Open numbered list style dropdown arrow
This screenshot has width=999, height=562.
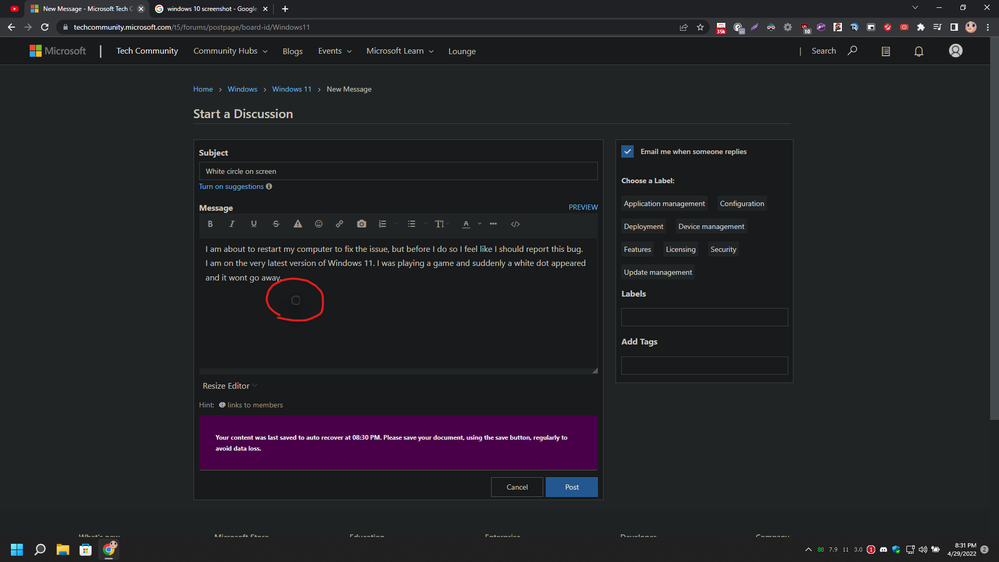point(396,224)
